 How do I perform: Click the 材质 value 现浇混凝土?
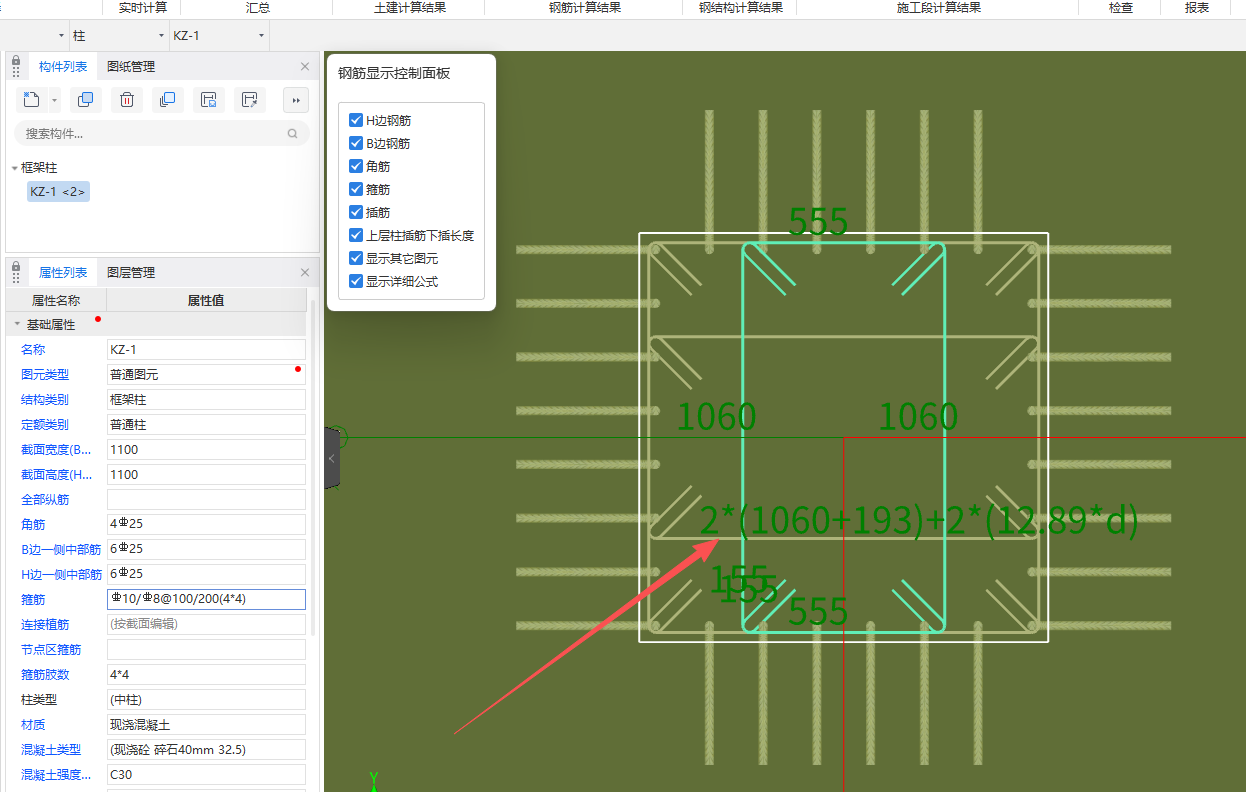[206, 724]
